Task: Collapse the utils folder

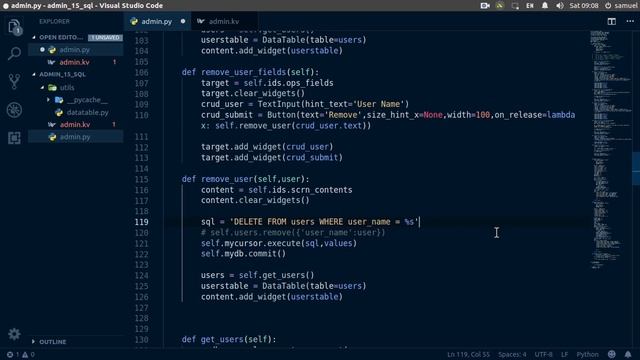Action: coord(42,87)
